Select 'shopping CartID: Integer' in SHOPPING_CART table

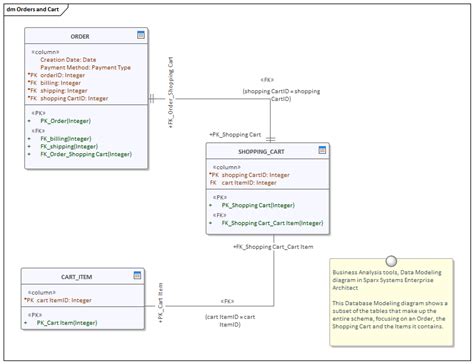(256, 175)
